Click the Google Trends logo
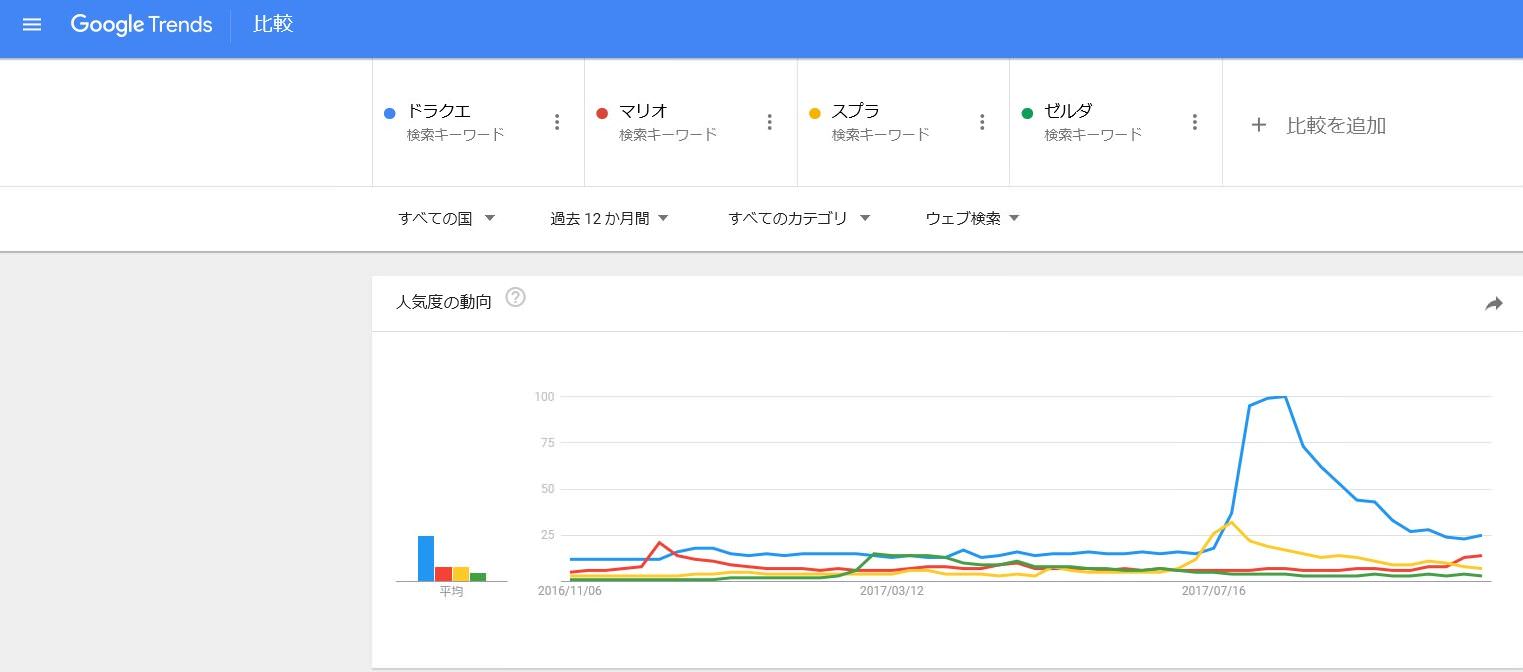 tap(141, 25)
